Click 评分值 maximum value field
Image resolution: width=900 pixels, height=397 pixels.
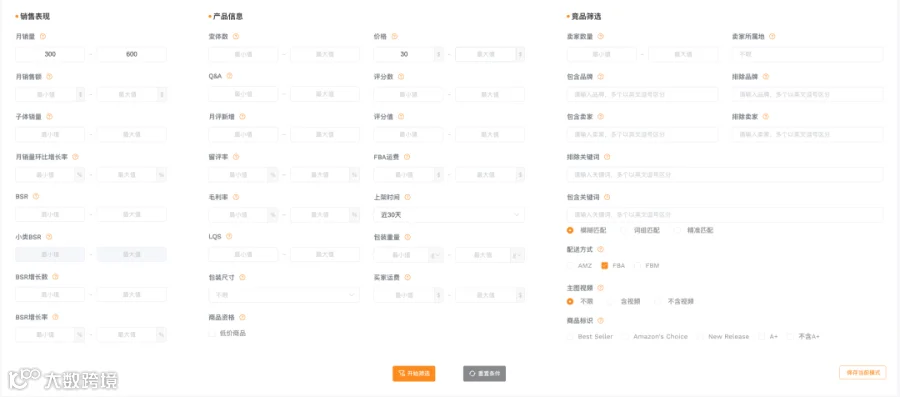490,134
